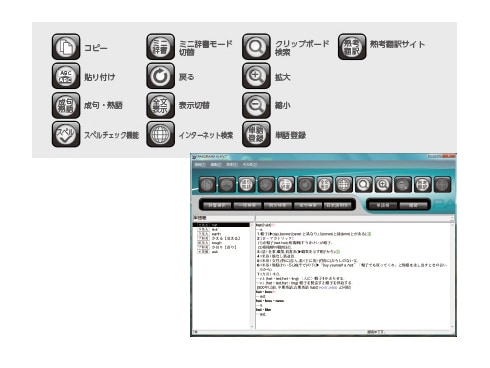
Task: Click the 成句・熟語 toolbar button in the dictionary window
Action: 247,184
